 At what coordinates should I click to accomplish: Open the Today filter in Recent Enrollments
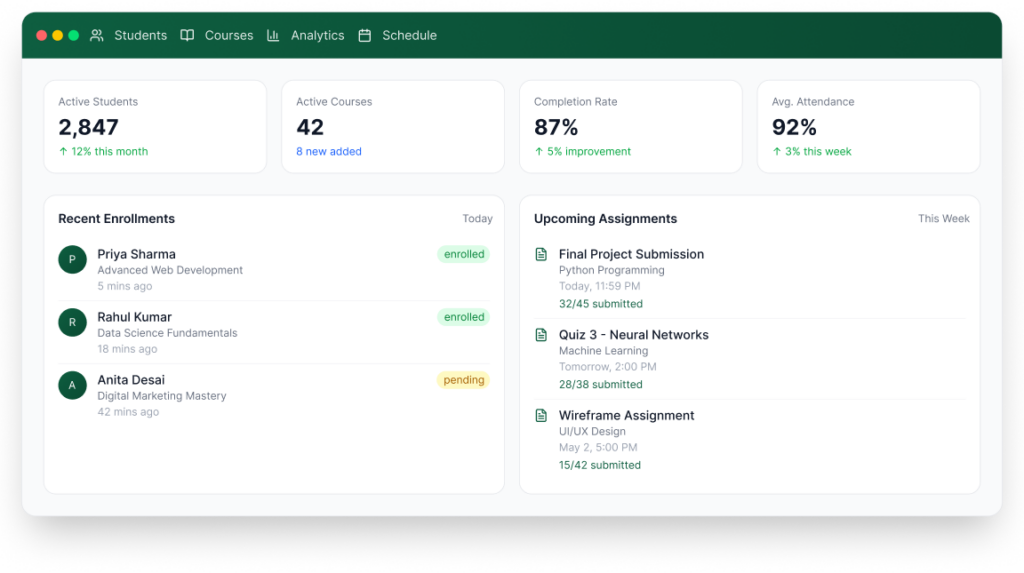pos(477,219)
